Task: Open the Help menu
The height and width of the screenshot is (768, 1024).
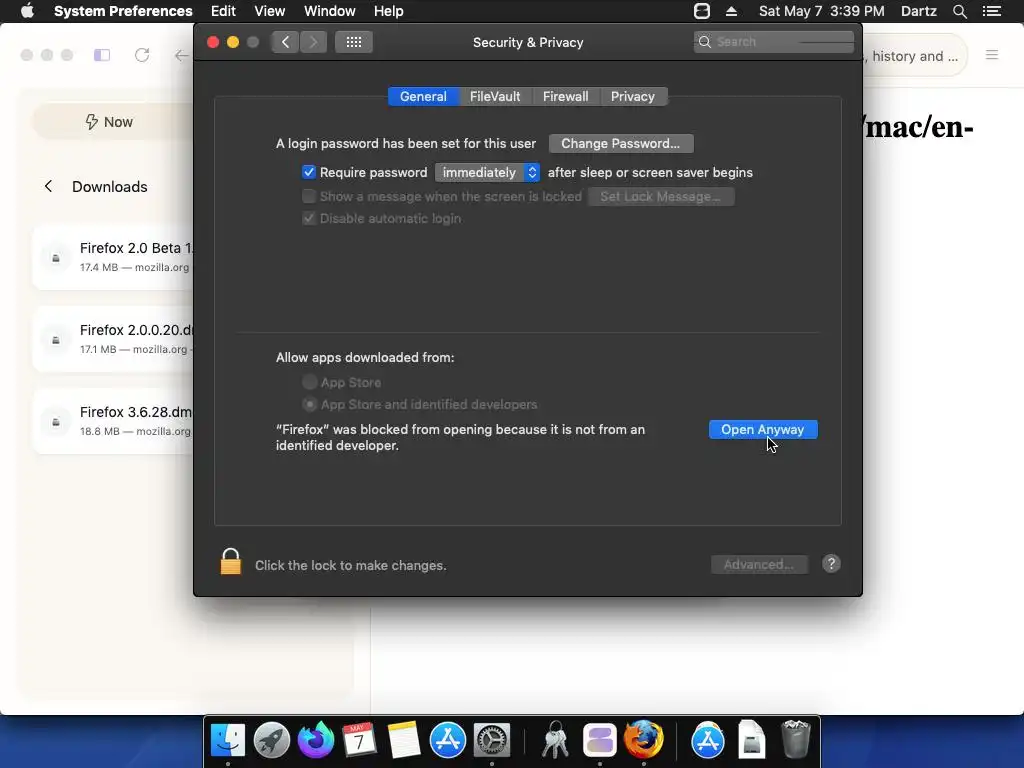Action: tap(389, 11)
